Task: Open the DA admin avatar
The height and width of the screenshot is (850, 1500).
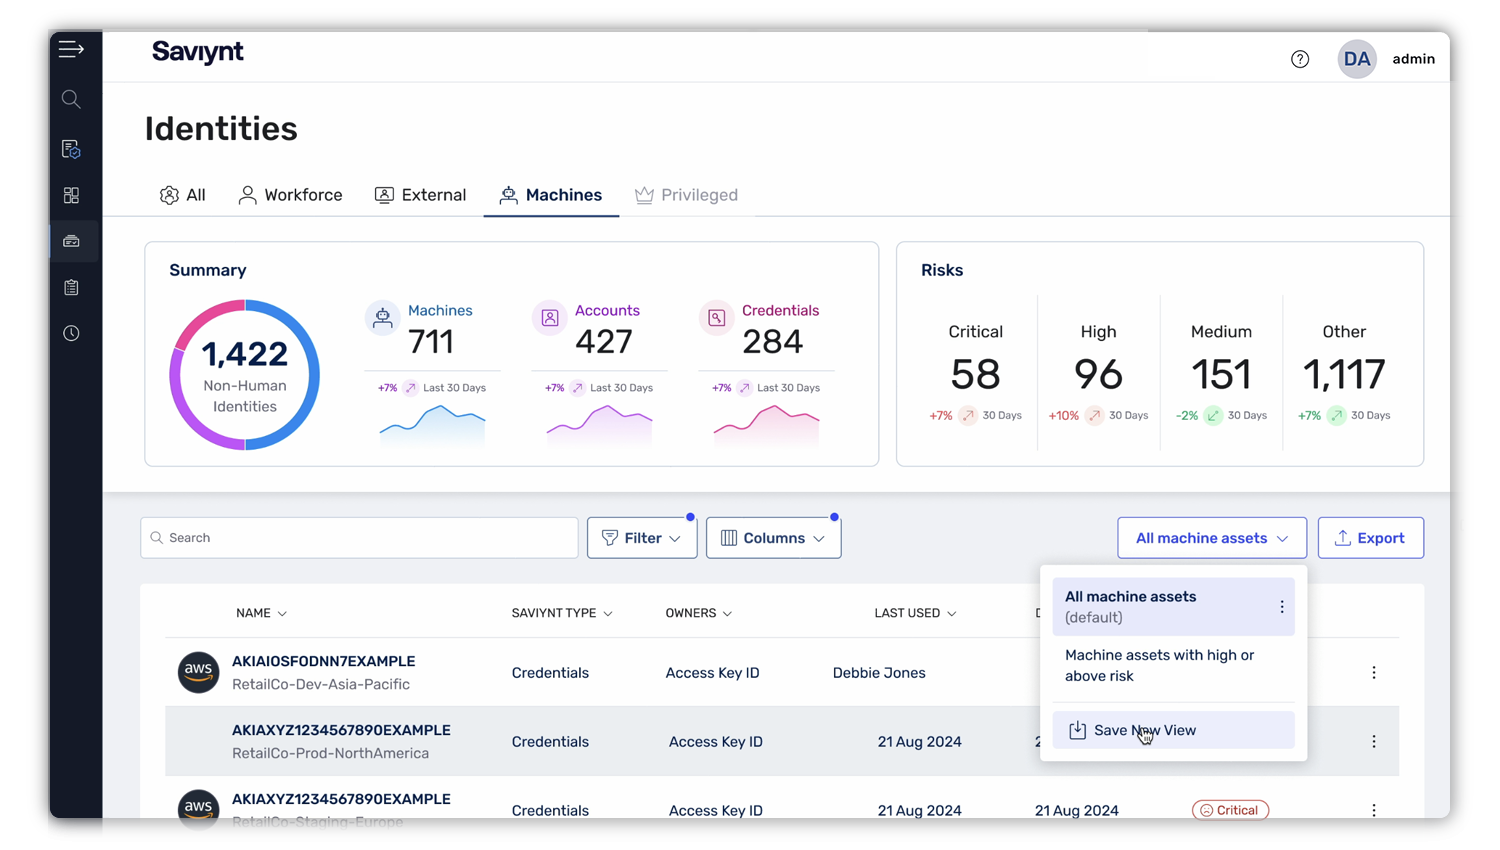Action: click(x=1357, y=59)
